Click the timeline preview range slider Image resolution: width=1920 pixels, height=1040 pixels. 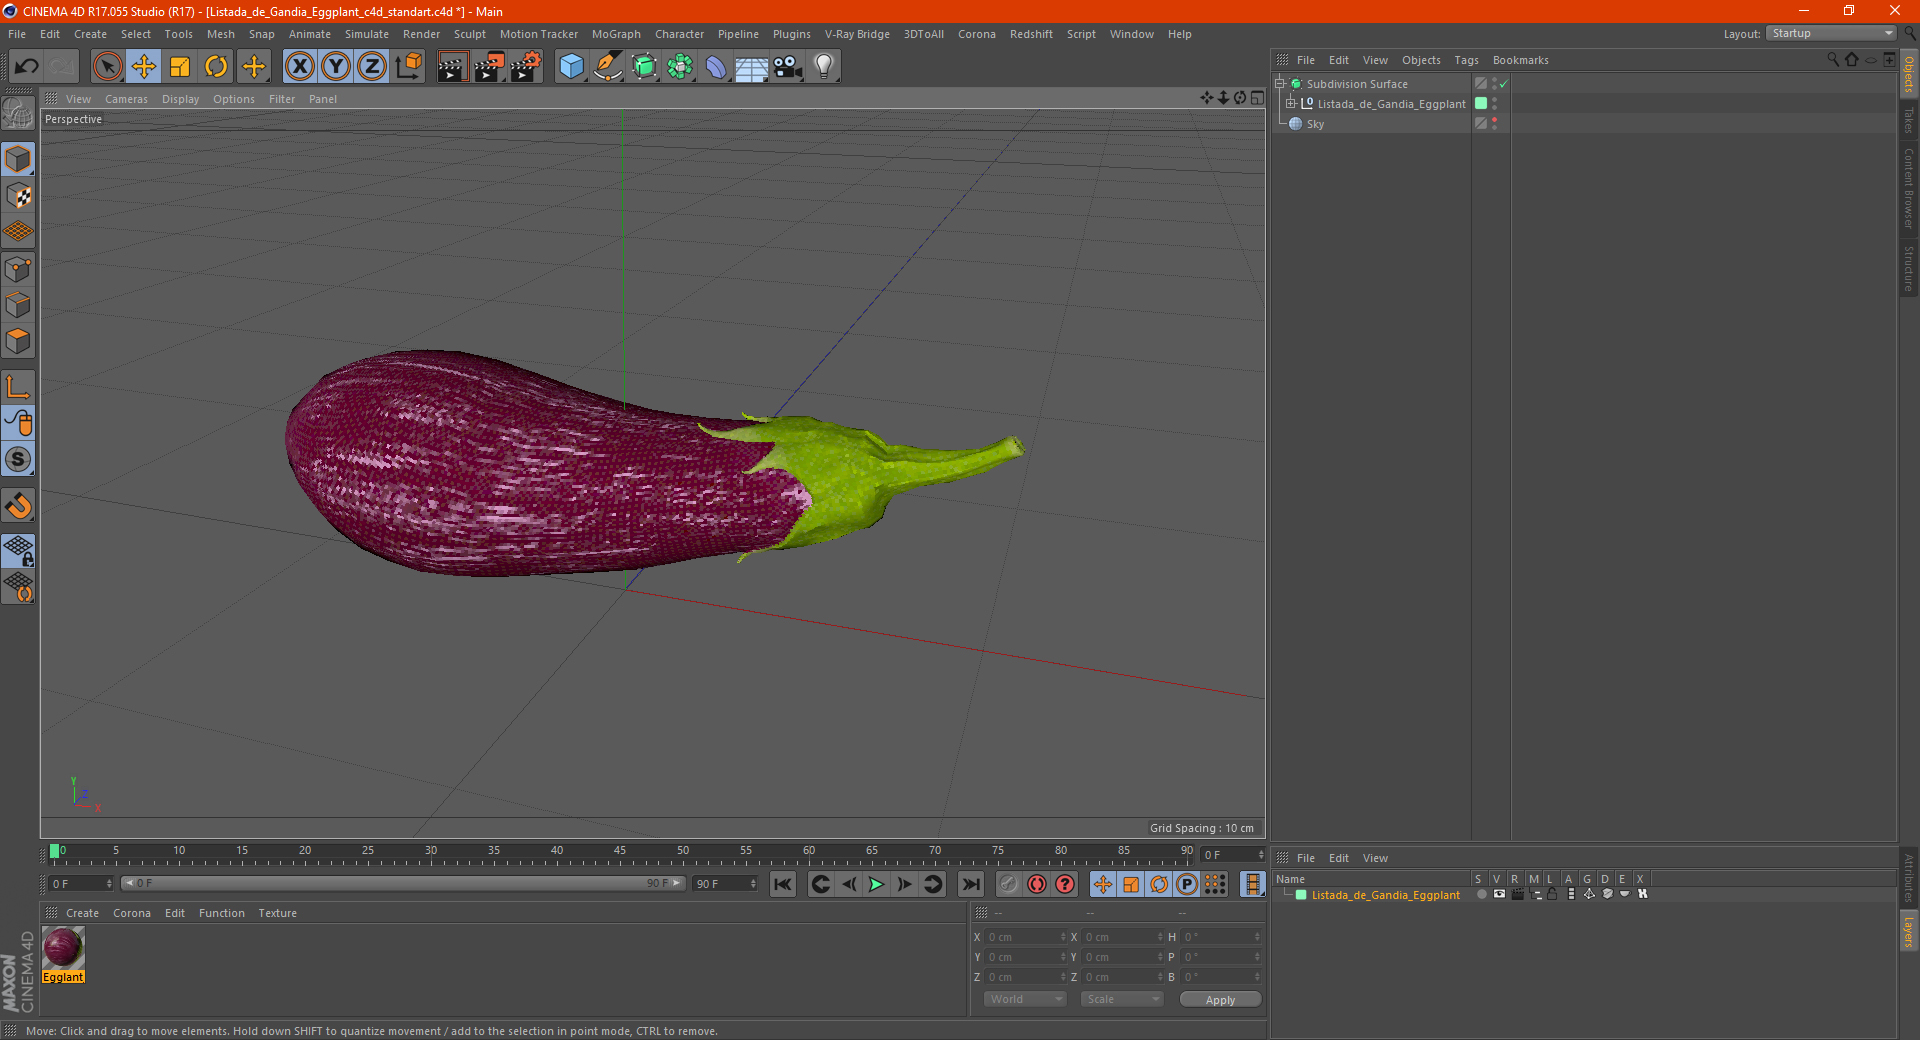point(402,883)
